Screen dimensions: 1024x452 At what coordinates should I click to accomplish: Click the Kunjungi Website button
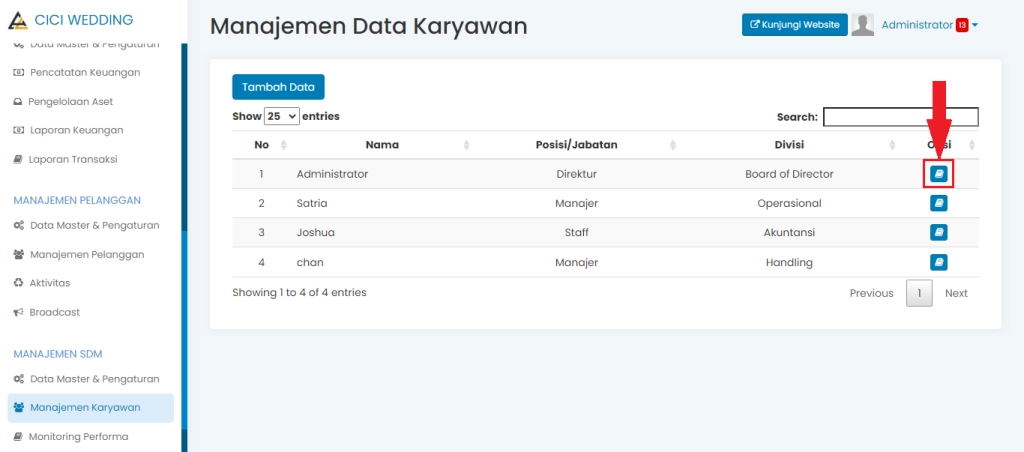pyautogui.click(x=795, y=25)
